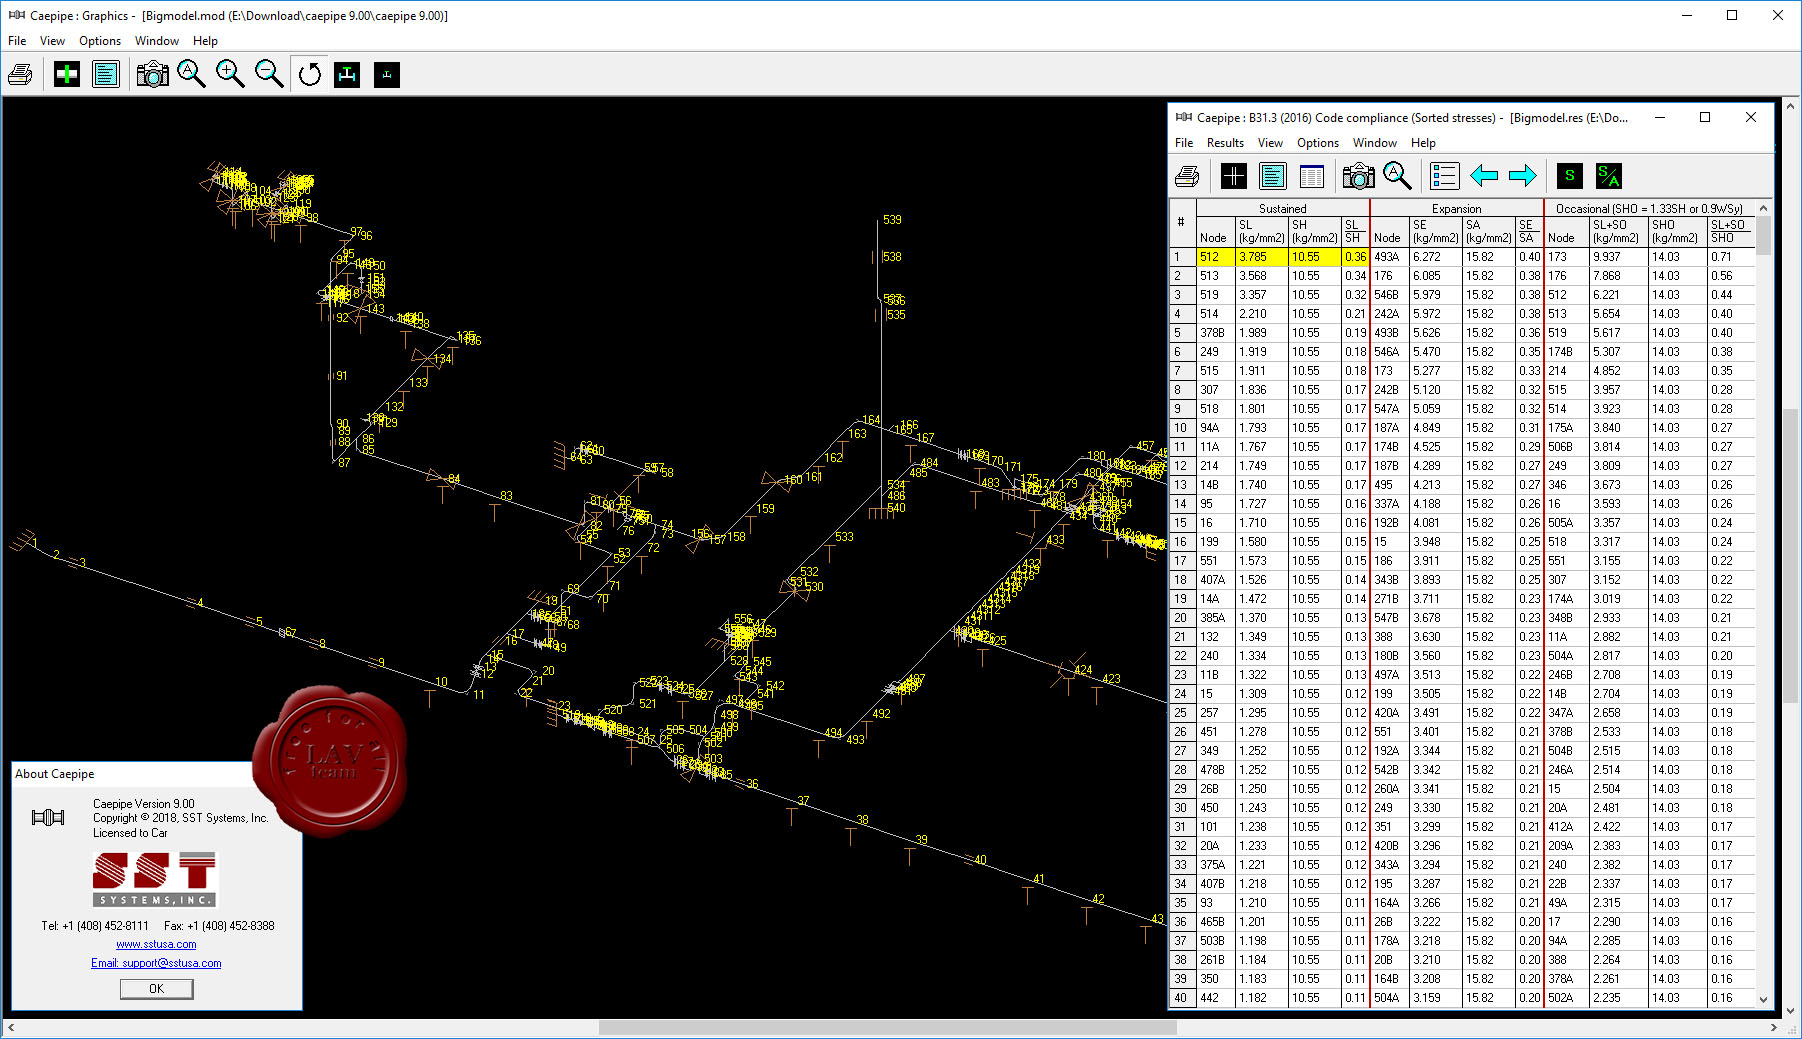
Task: Click the input text window icon in results toolbar
Action: [x=1273, y=177]
